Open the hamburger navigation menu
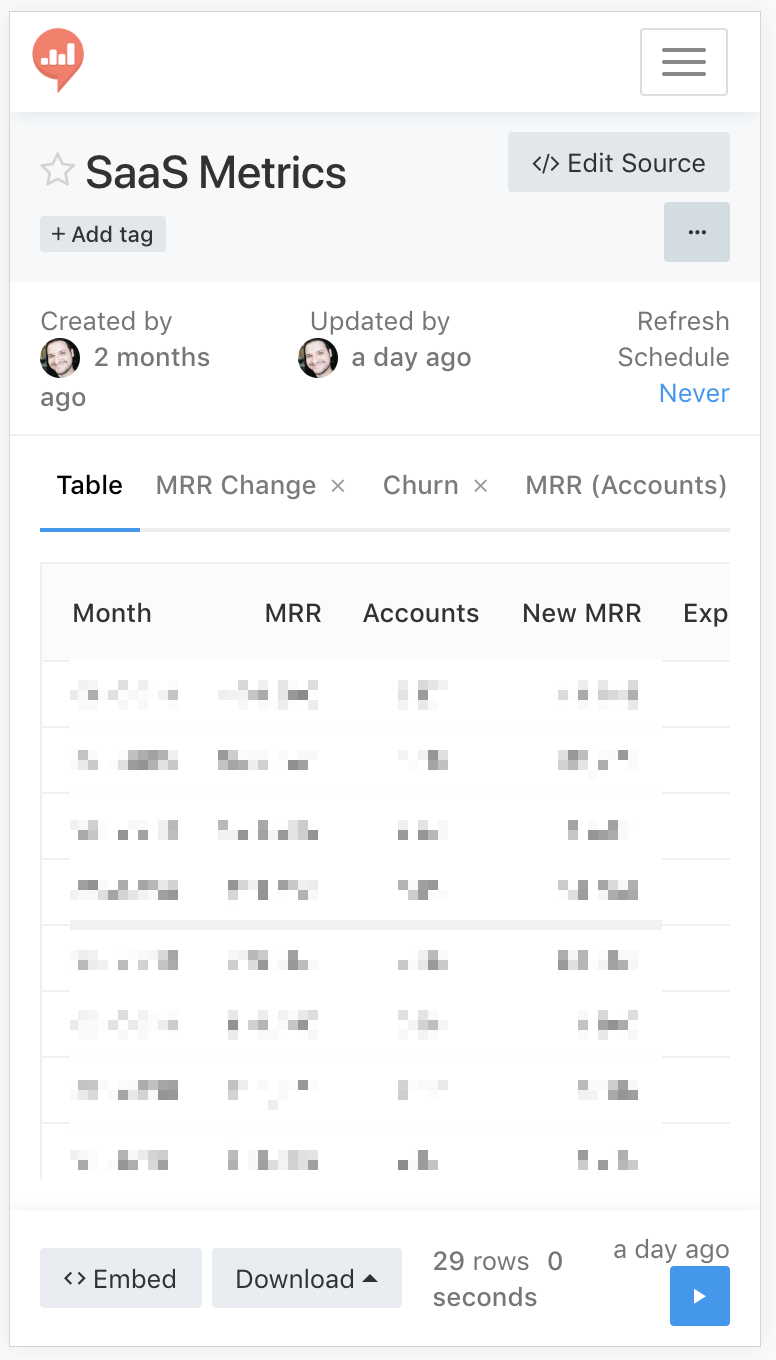The height and width of the screenshot is (1360, 776). pos(684,62)
